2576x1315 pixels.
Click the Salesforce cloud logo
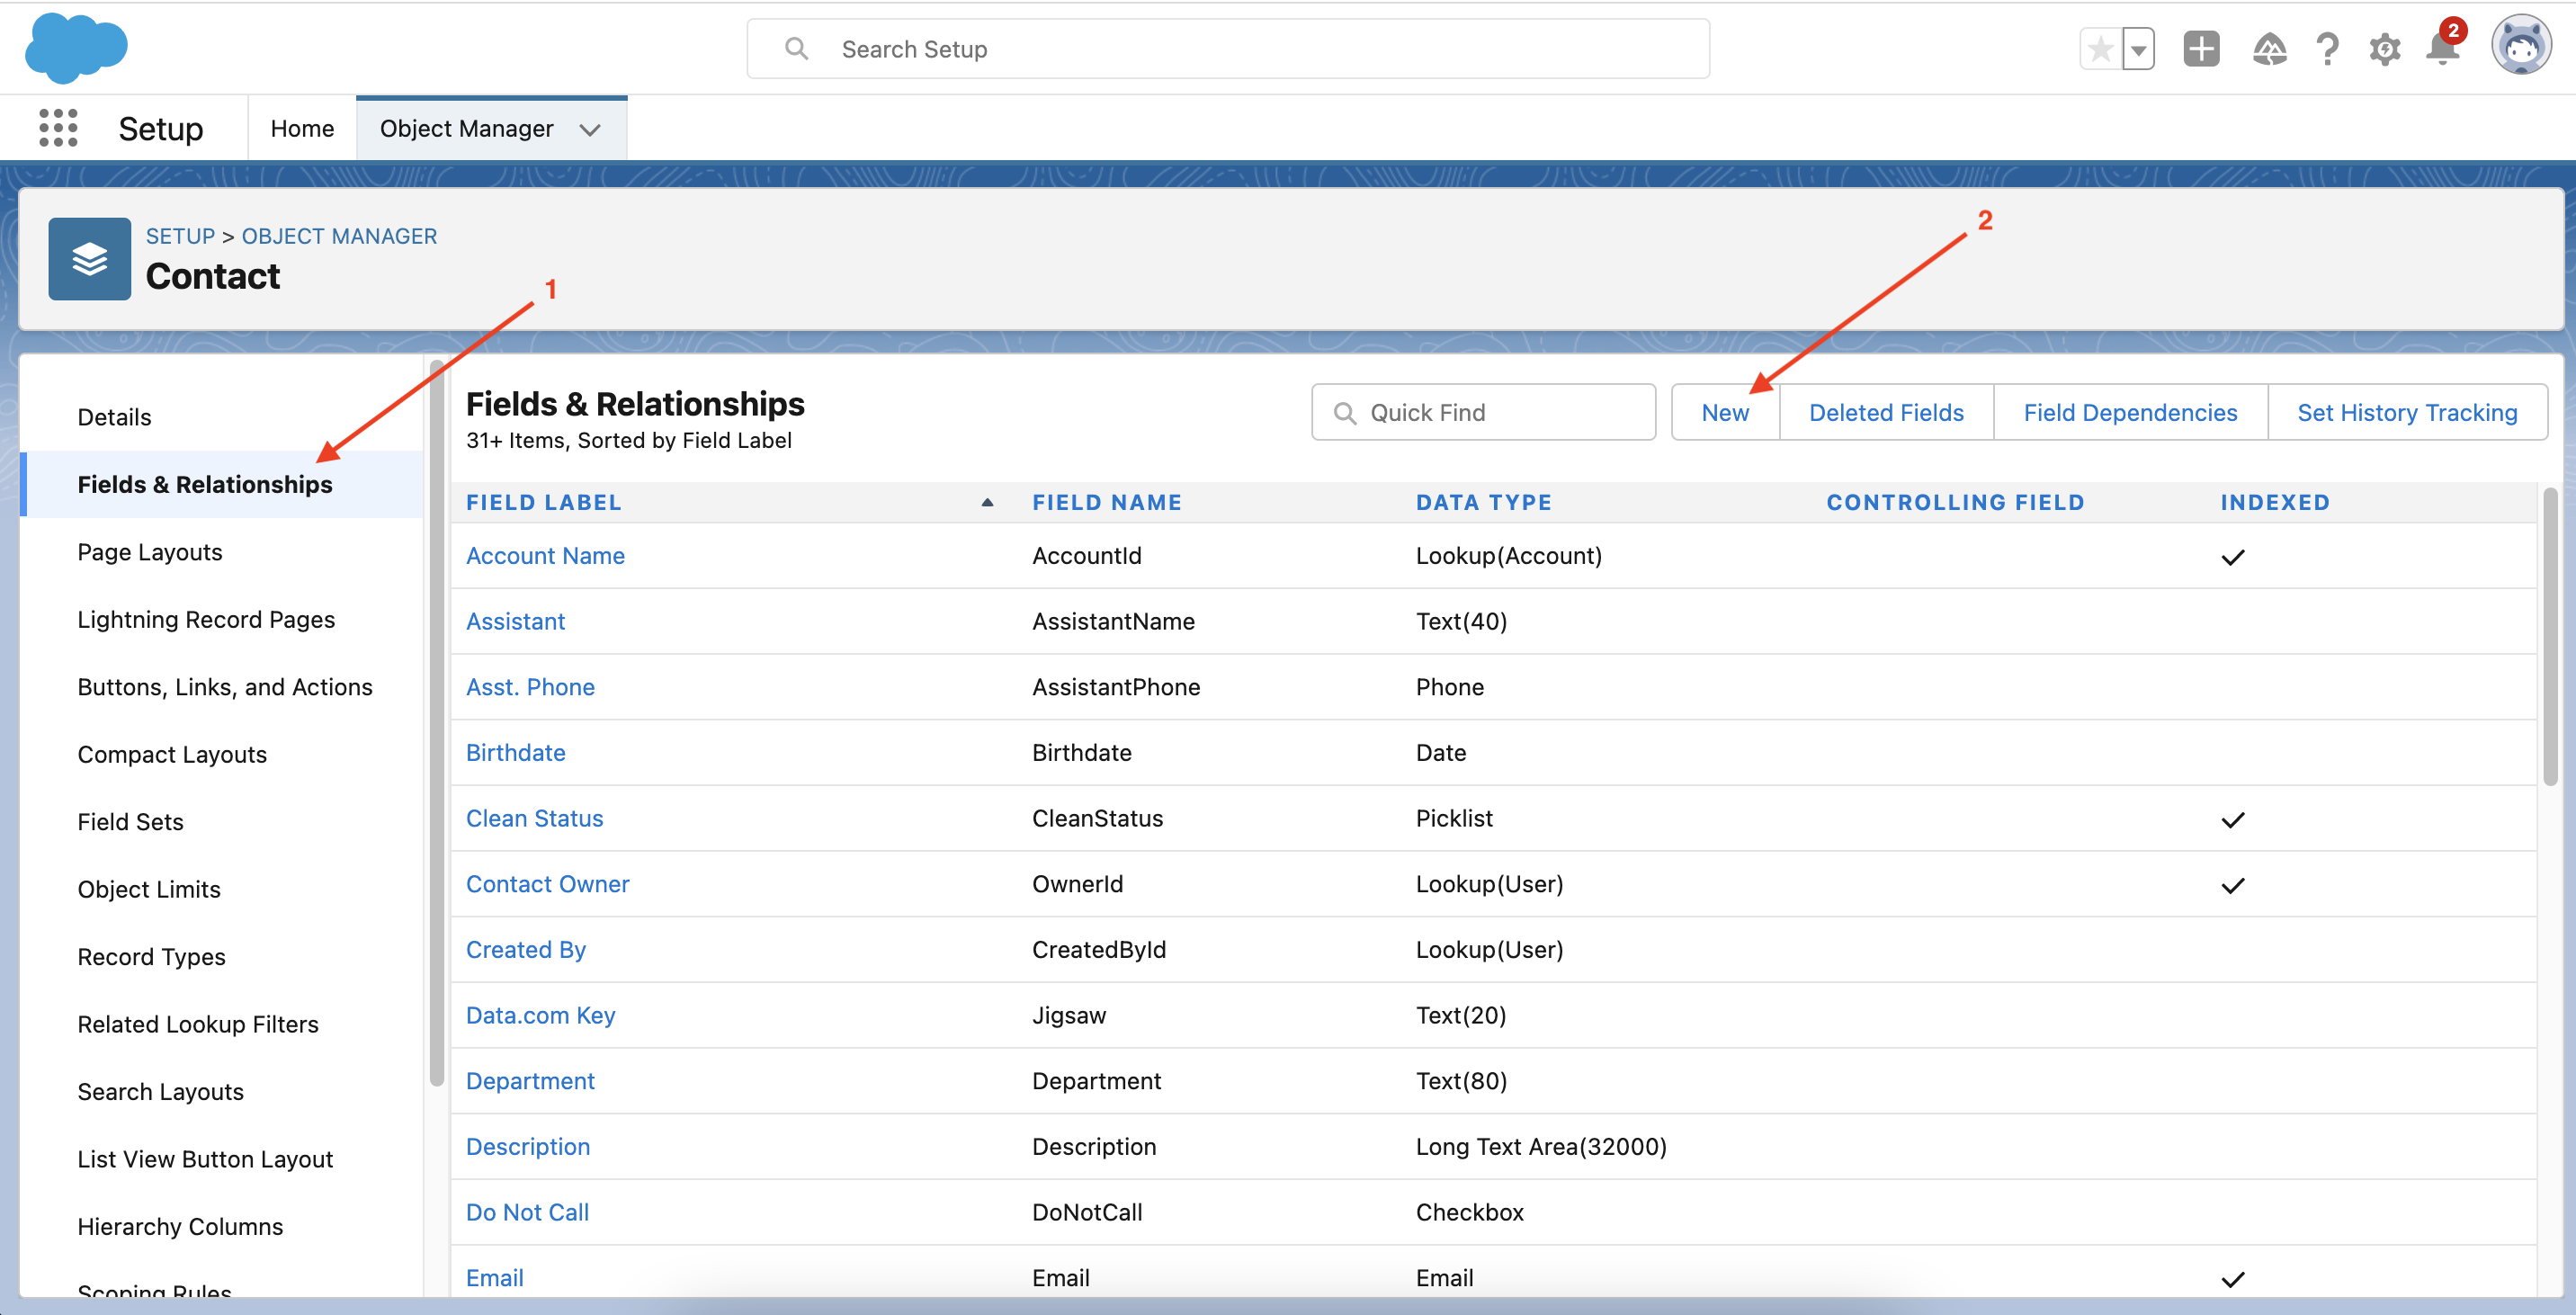(x=77, y=47)
